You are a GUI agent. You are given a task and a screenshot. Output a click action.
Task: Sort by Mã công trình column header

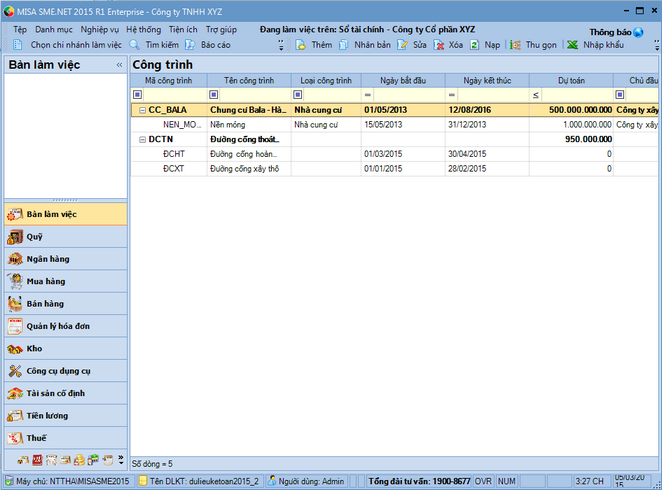[x=168, y=81]
